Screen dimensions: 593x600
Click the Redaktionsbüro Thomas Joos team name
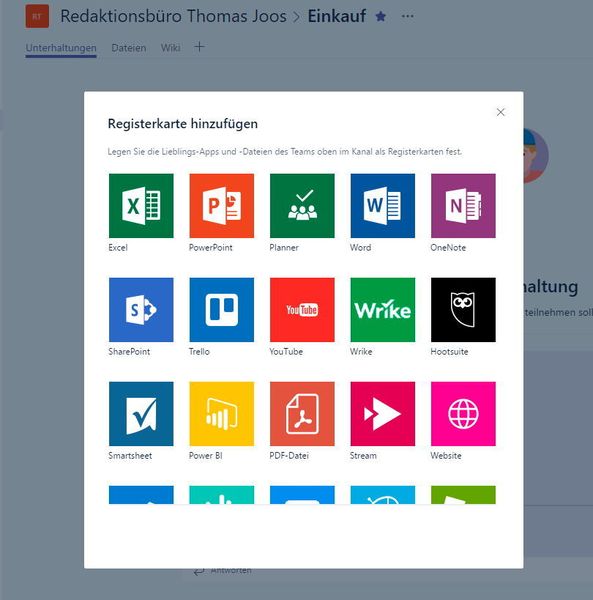click(173, 16)
